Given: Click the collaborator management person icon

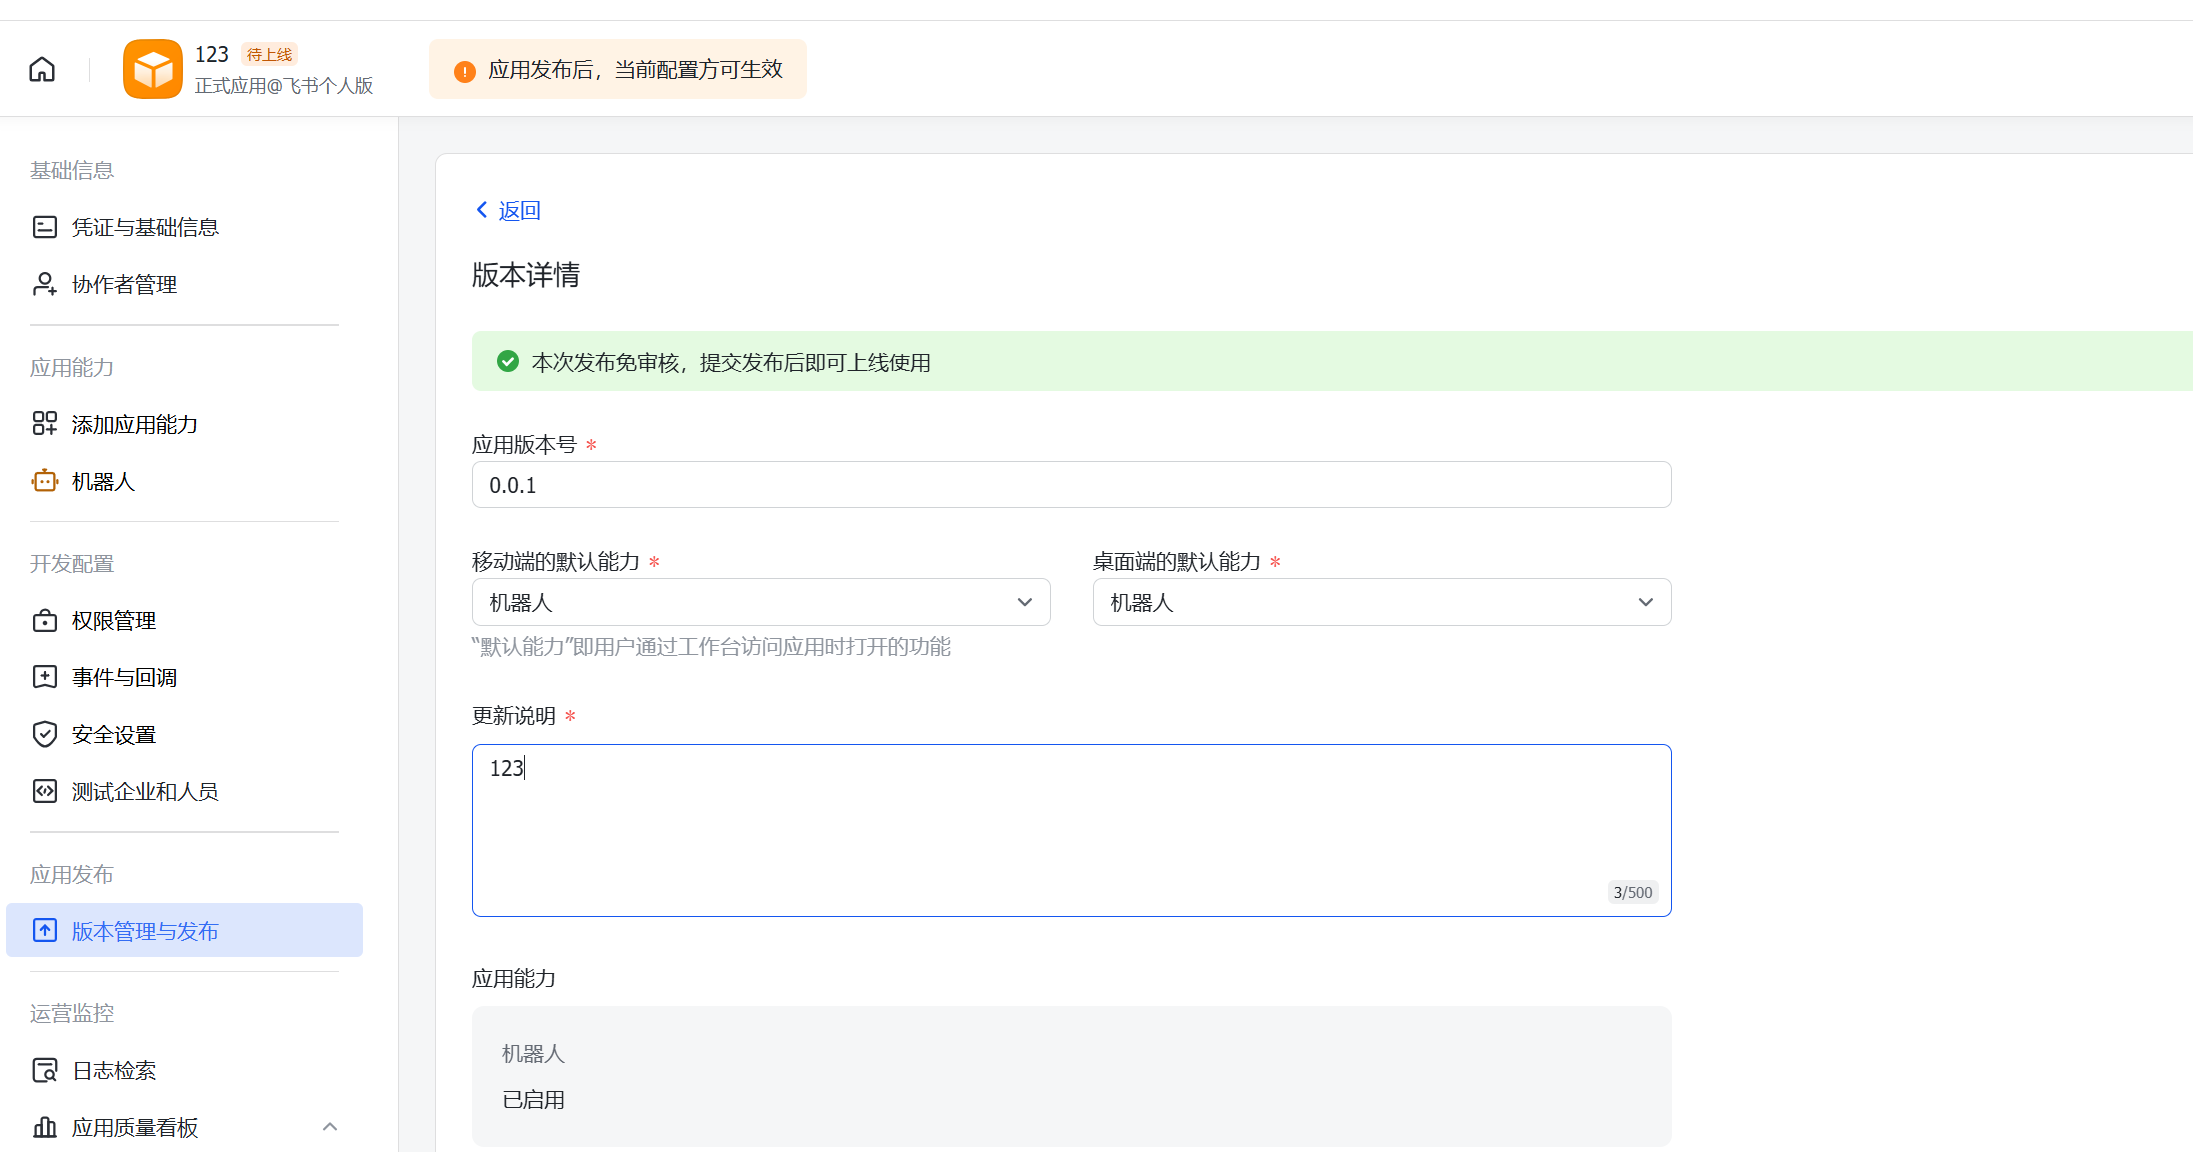Looking at the screenshot, I should click(45, 284).
